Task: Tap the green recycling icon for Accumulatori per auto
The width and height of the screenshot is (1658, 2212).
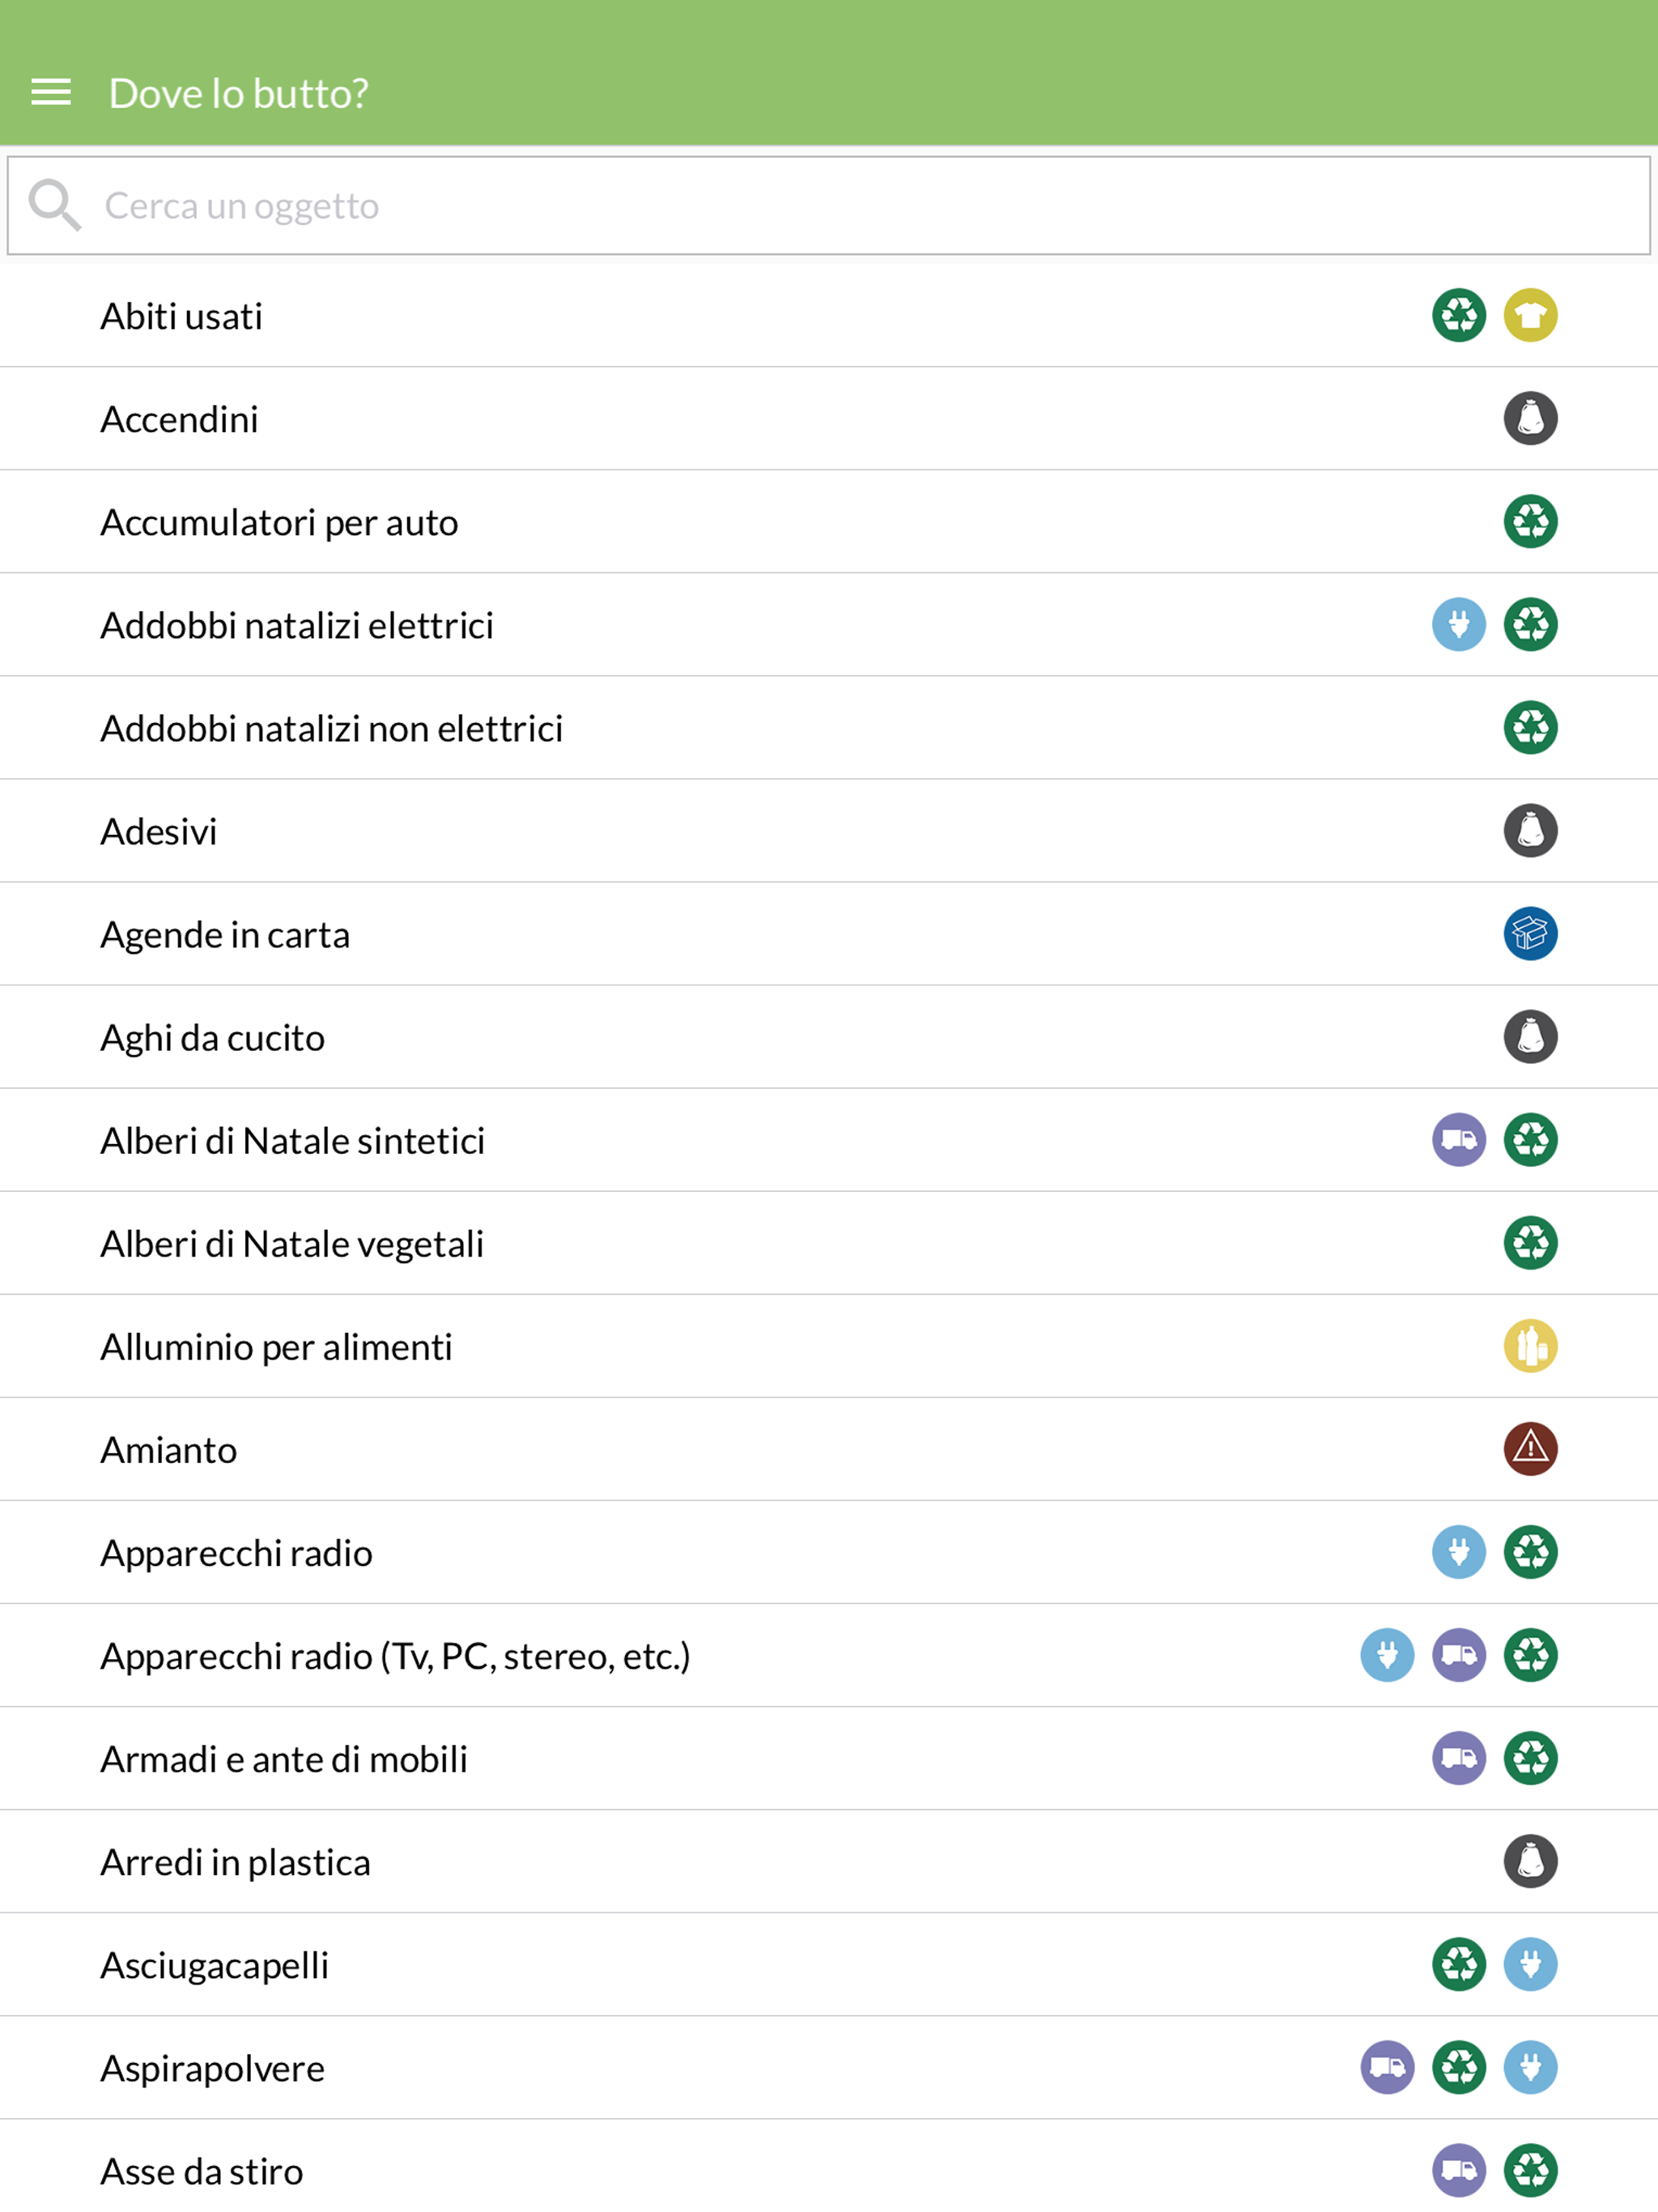Action: 1530,522
